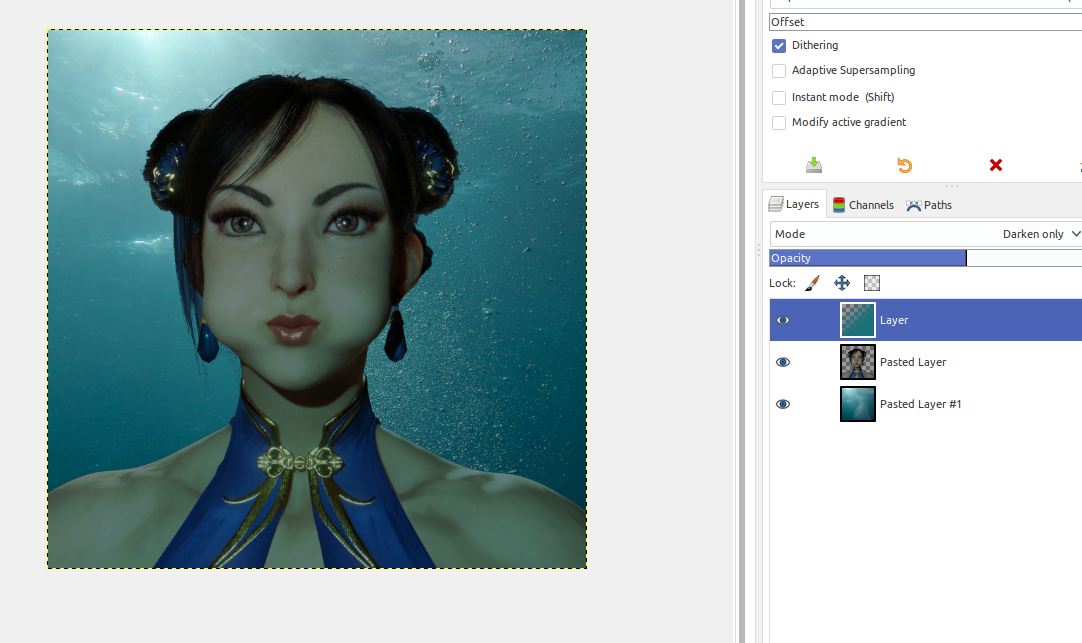Select the Pasted Layer #1 thumbnail
Viewport: 1082px width, 643px height.
[858, 404]
